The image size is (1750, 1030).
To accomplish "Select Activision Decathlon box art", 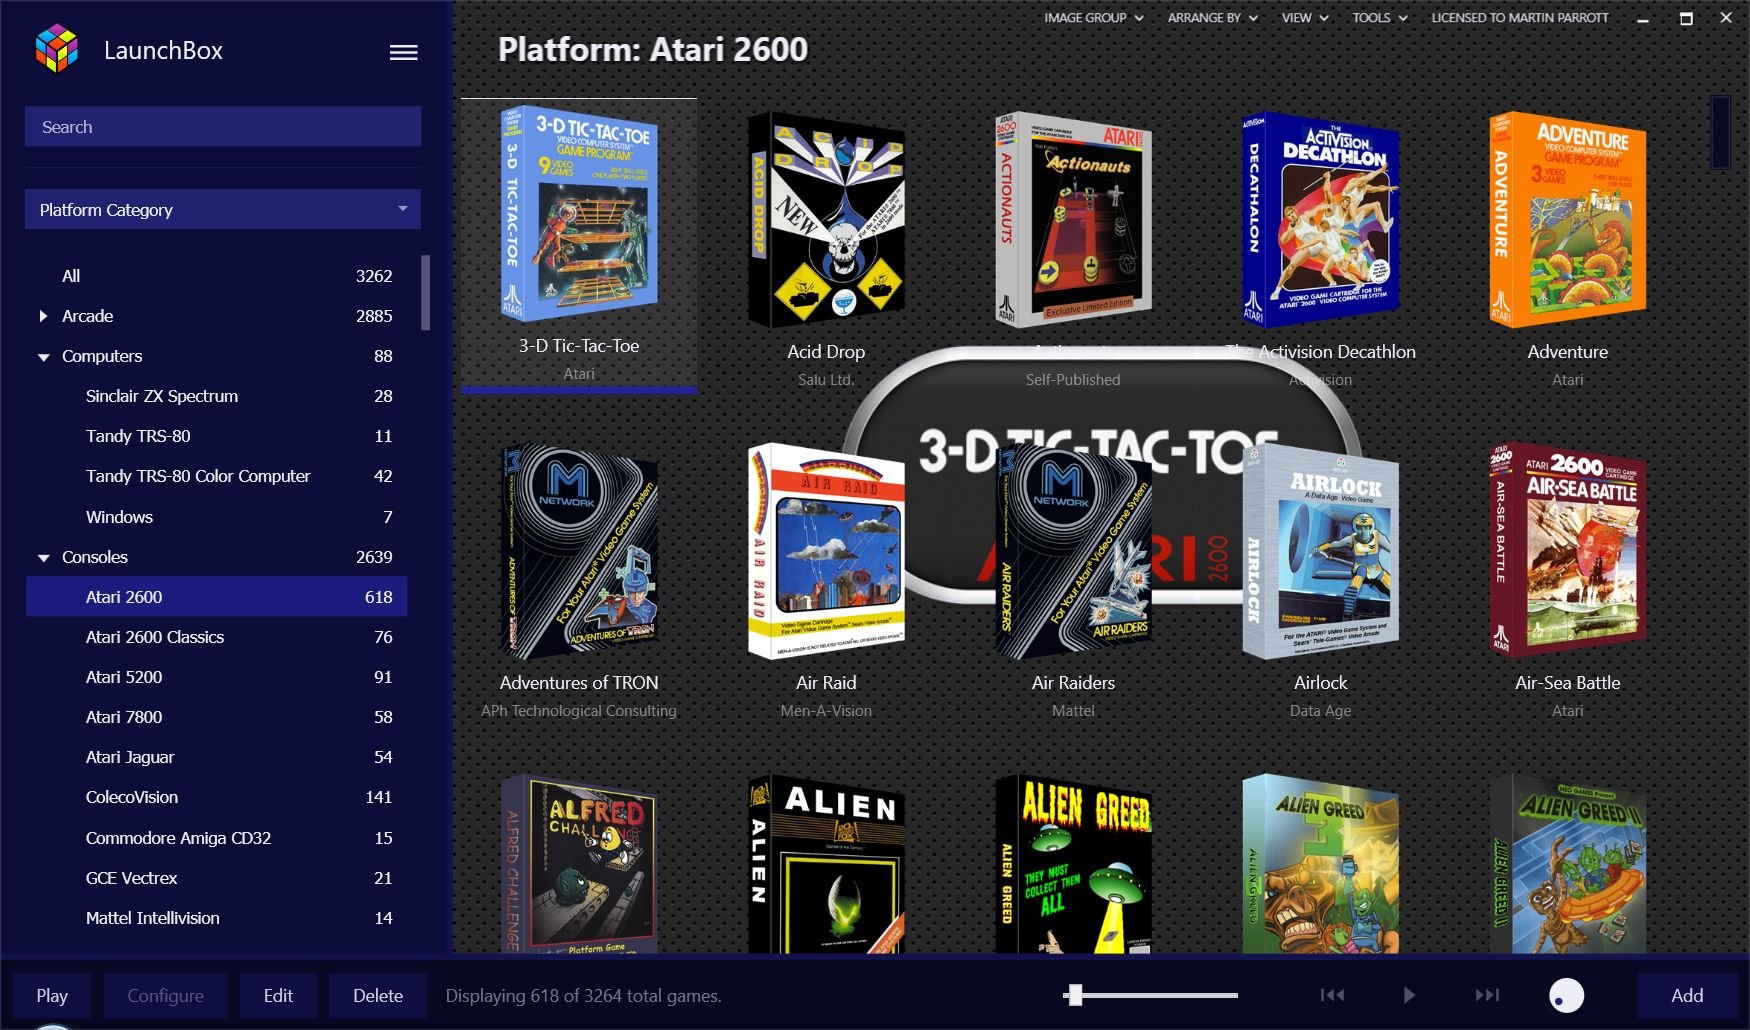I will [1320, 219].
